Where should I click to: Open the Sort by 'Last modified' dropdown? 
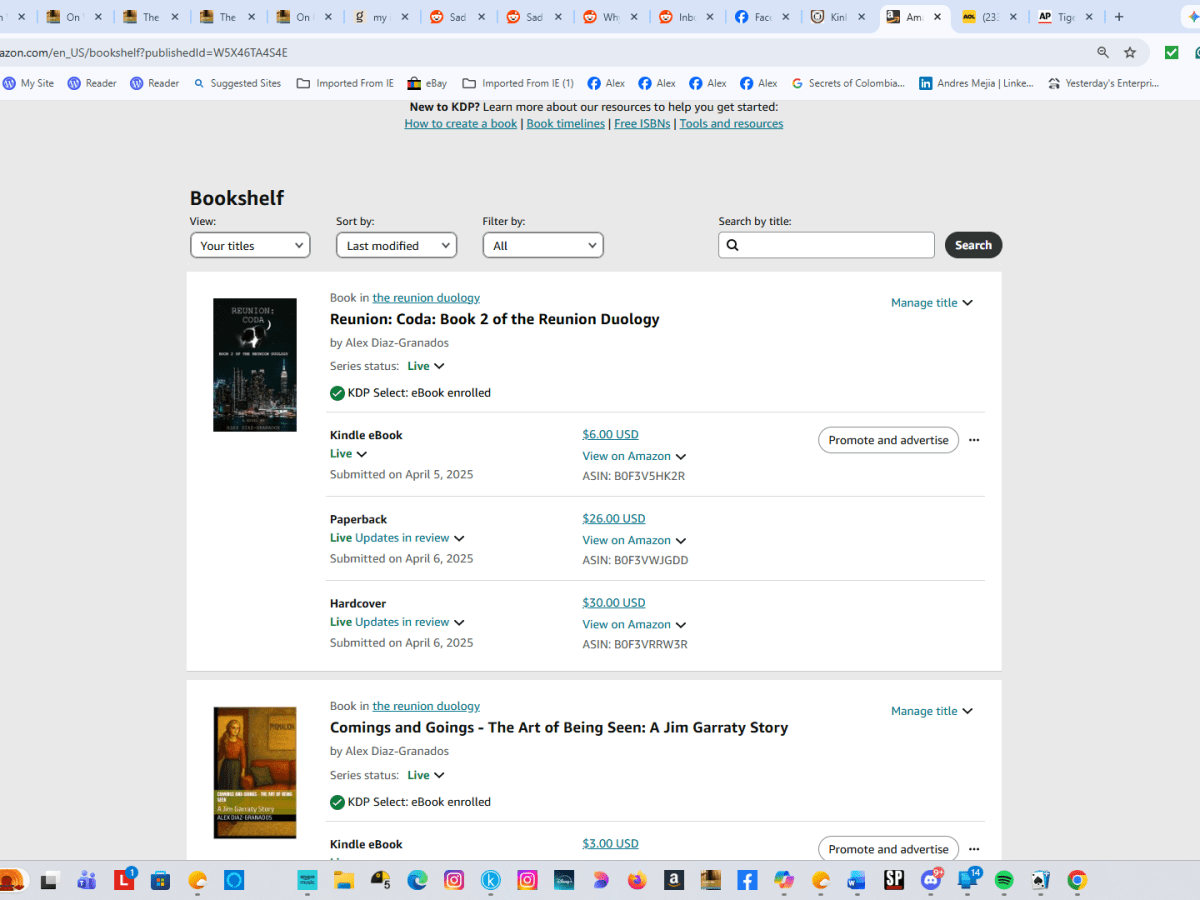click(396, 245)
